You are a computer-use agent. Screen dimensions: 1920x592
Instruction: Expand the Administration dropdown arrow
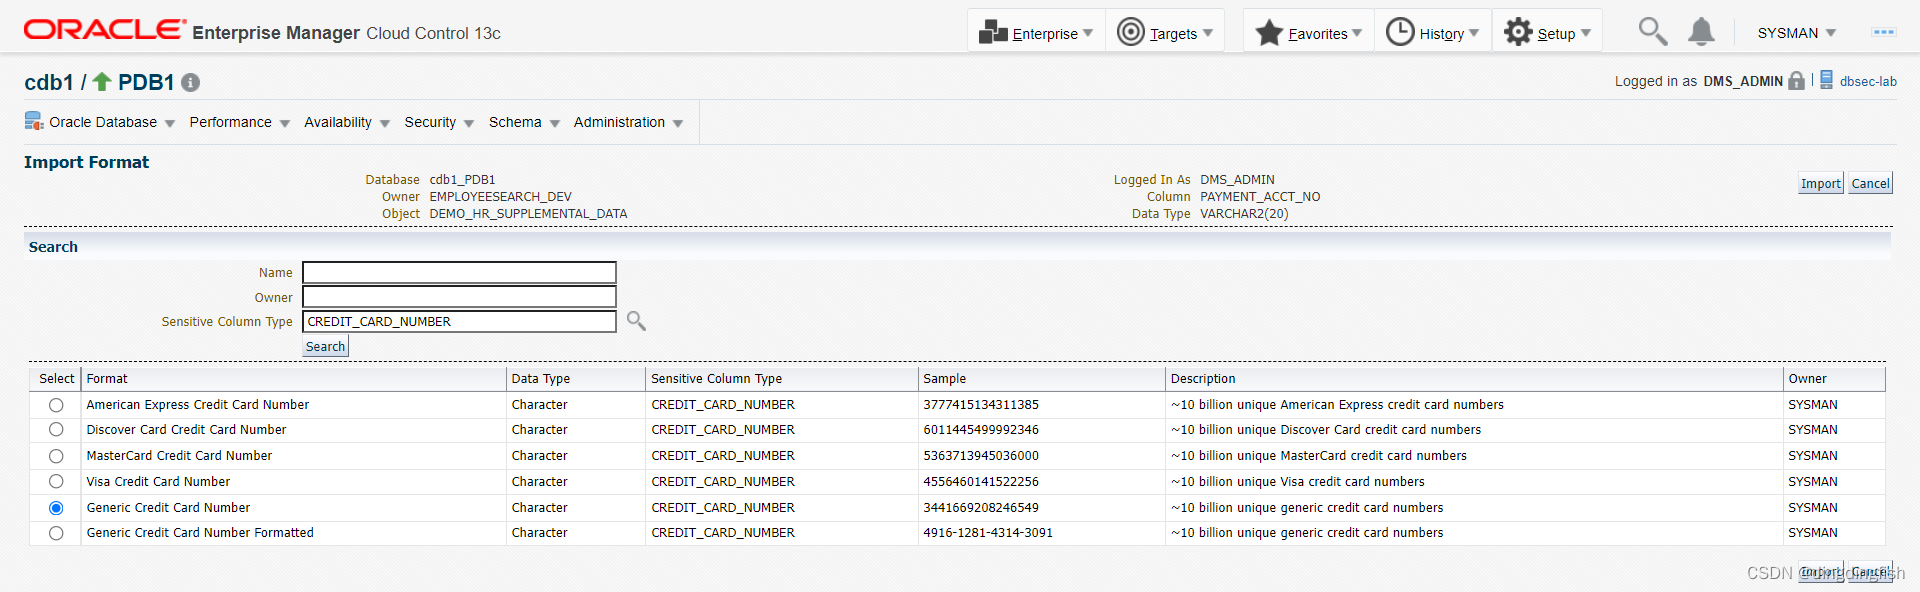tap(678, 124)
